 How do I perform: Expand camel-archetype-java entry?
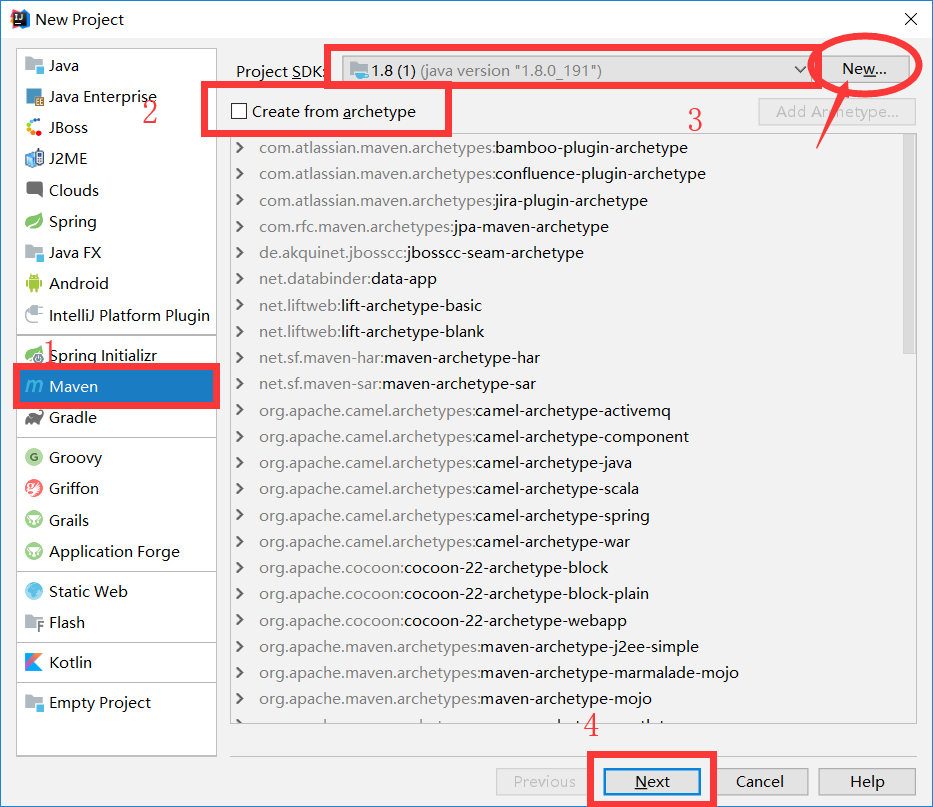[240, 462]
